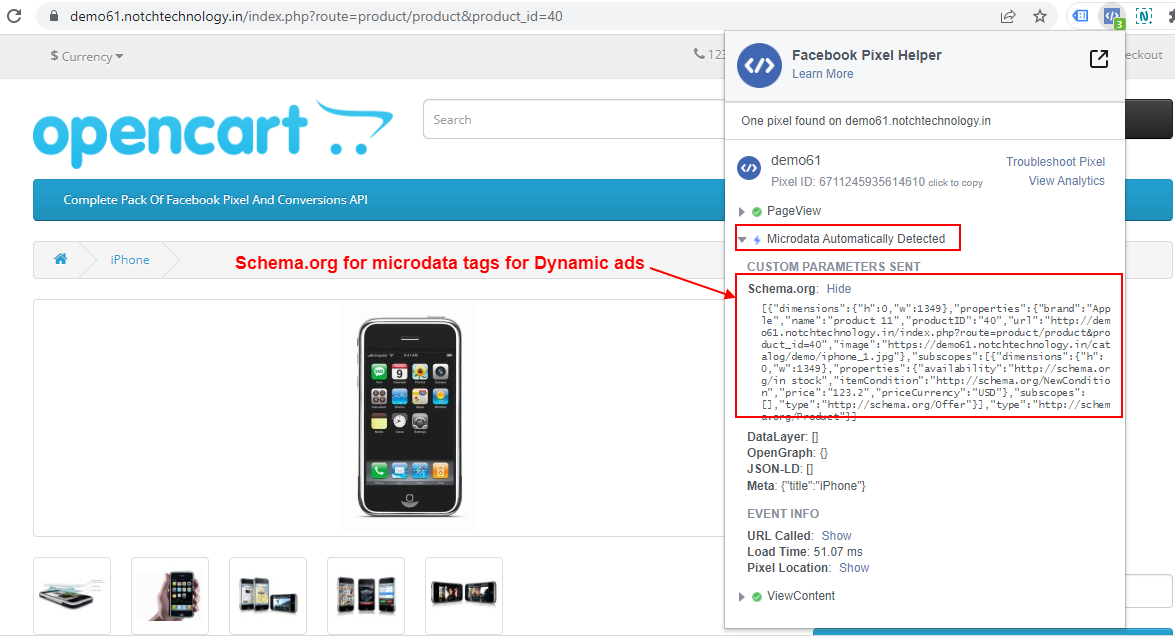
Task: Open View Analytics link
Action: tap(1066, 181)
